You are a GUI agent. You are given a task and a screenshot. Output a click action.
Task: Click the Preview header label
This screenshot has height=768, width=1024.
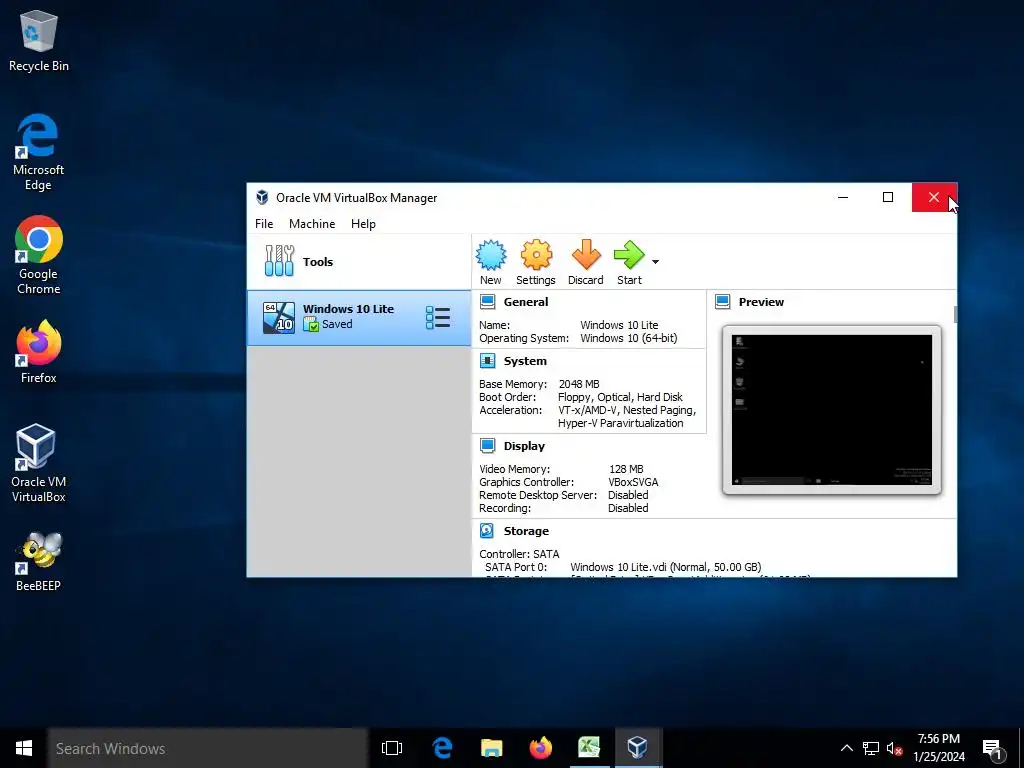pos(761,302)
